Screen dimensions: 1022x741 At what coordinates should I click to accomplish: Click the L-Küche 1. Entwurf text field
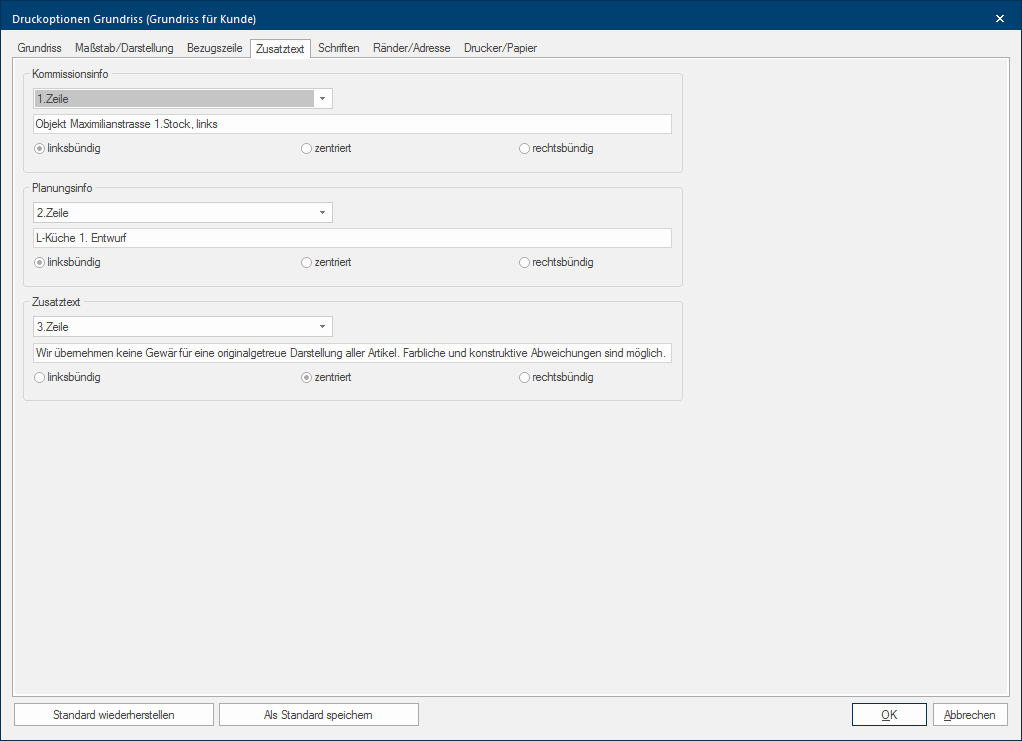pos(350,238)
